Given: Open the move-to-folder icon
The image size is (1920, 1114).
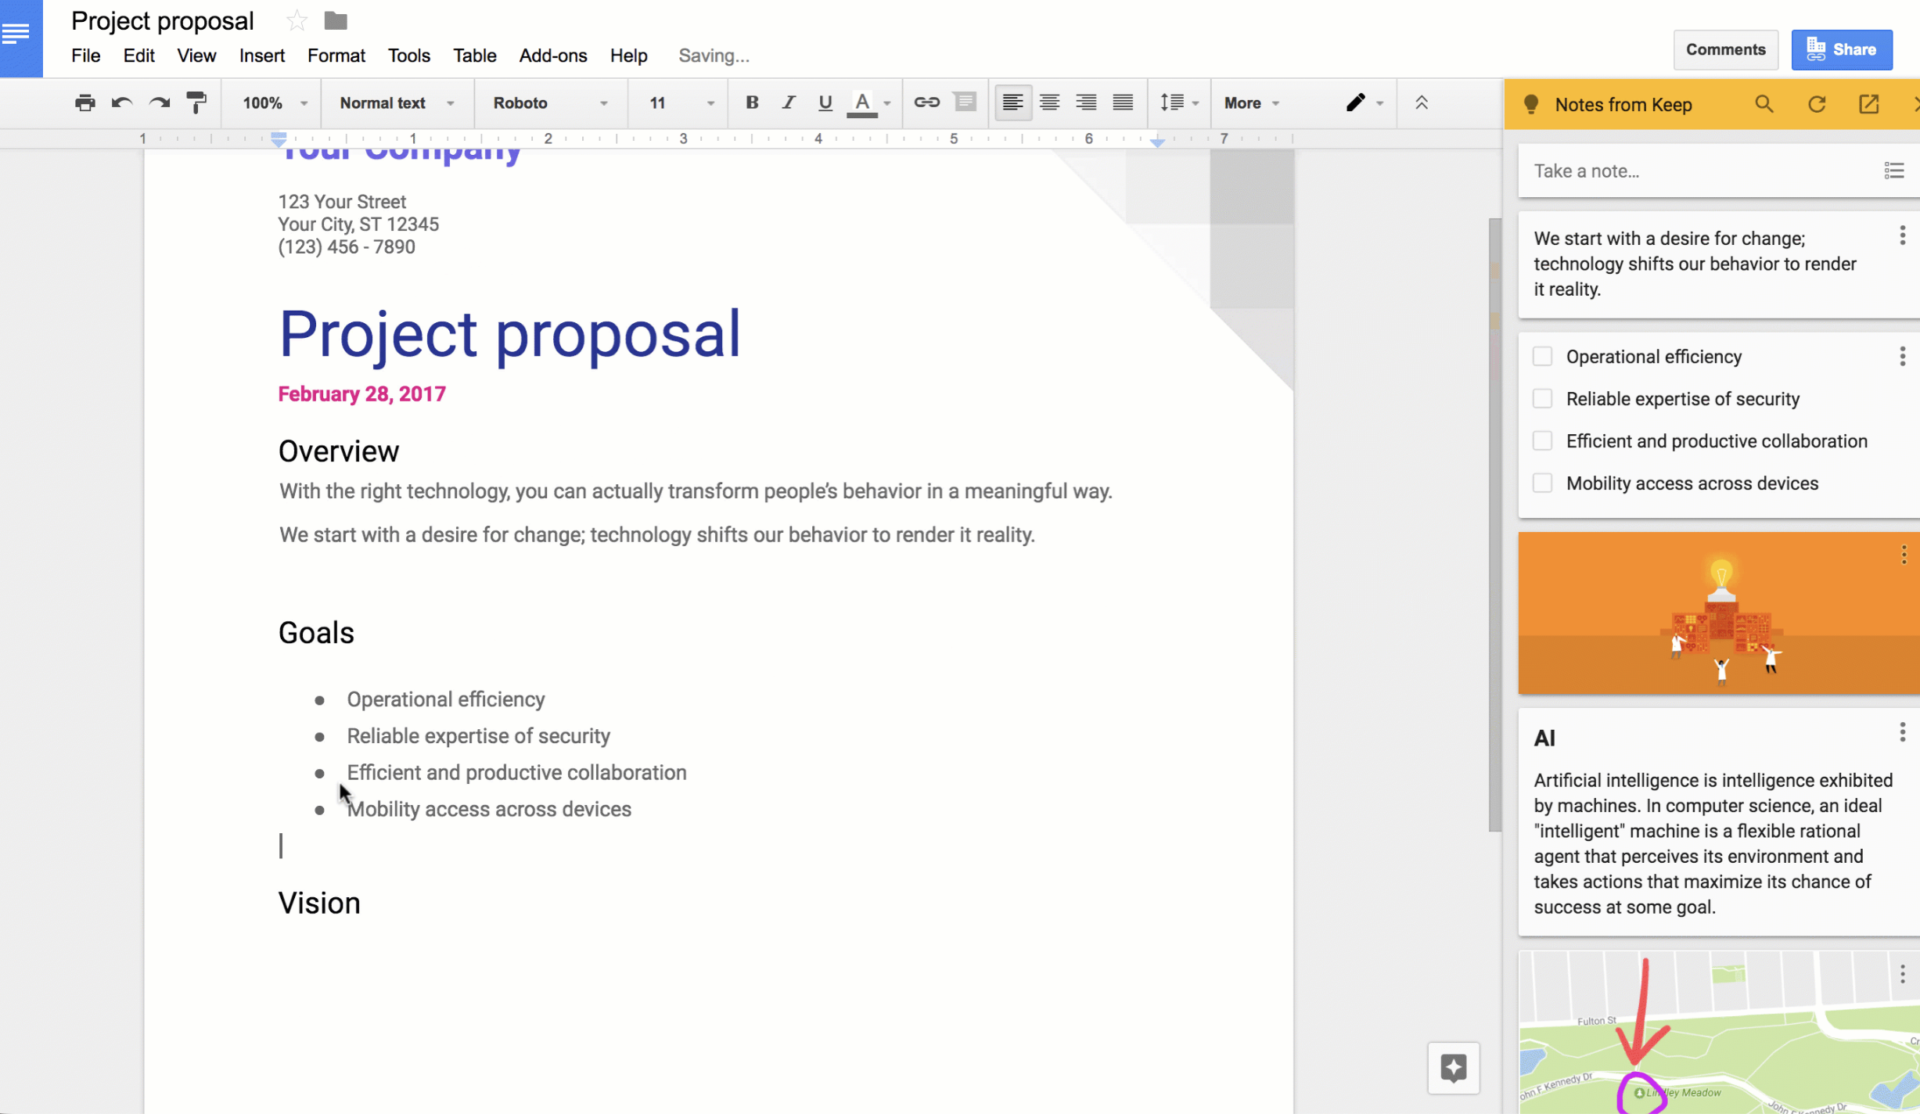Looking at the screenshot, I should [x=336, y=21].
